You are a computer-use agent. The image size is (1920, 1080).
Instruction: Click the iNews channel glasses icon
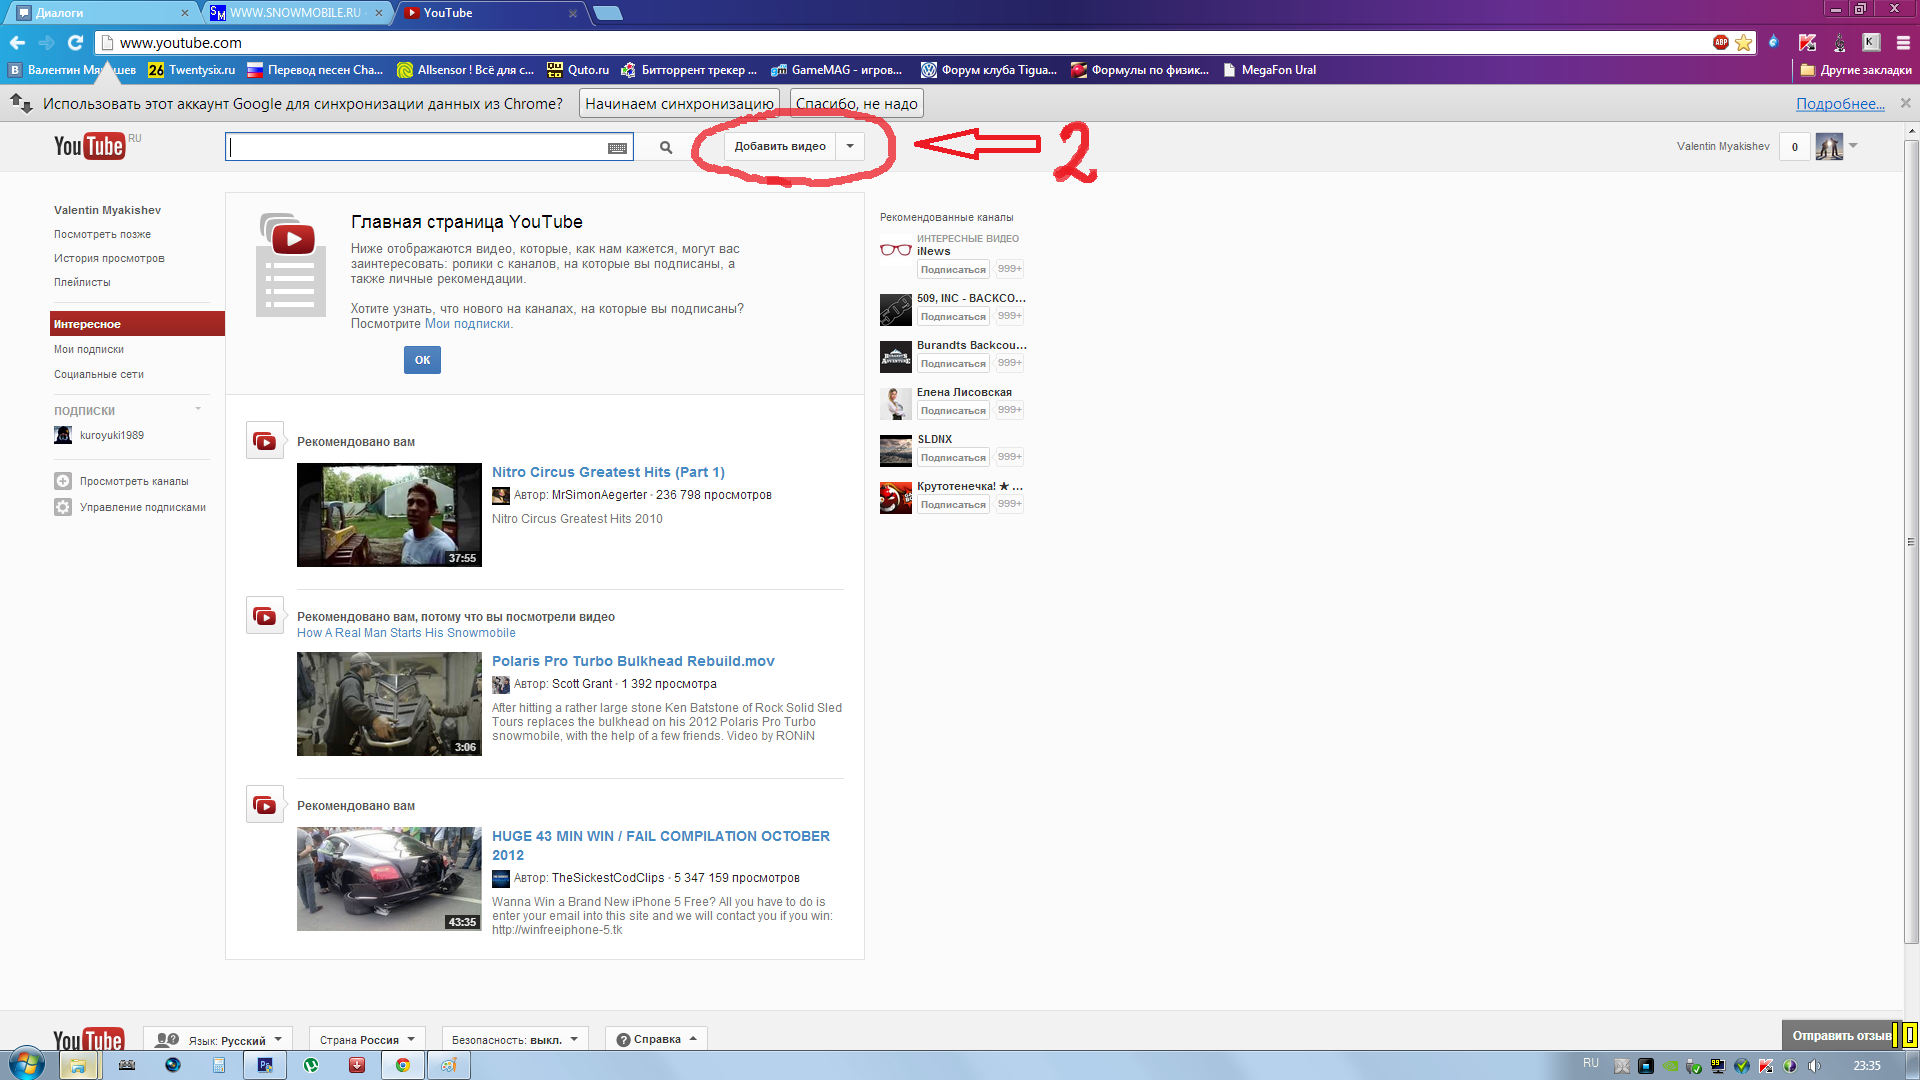click(896, 249)
